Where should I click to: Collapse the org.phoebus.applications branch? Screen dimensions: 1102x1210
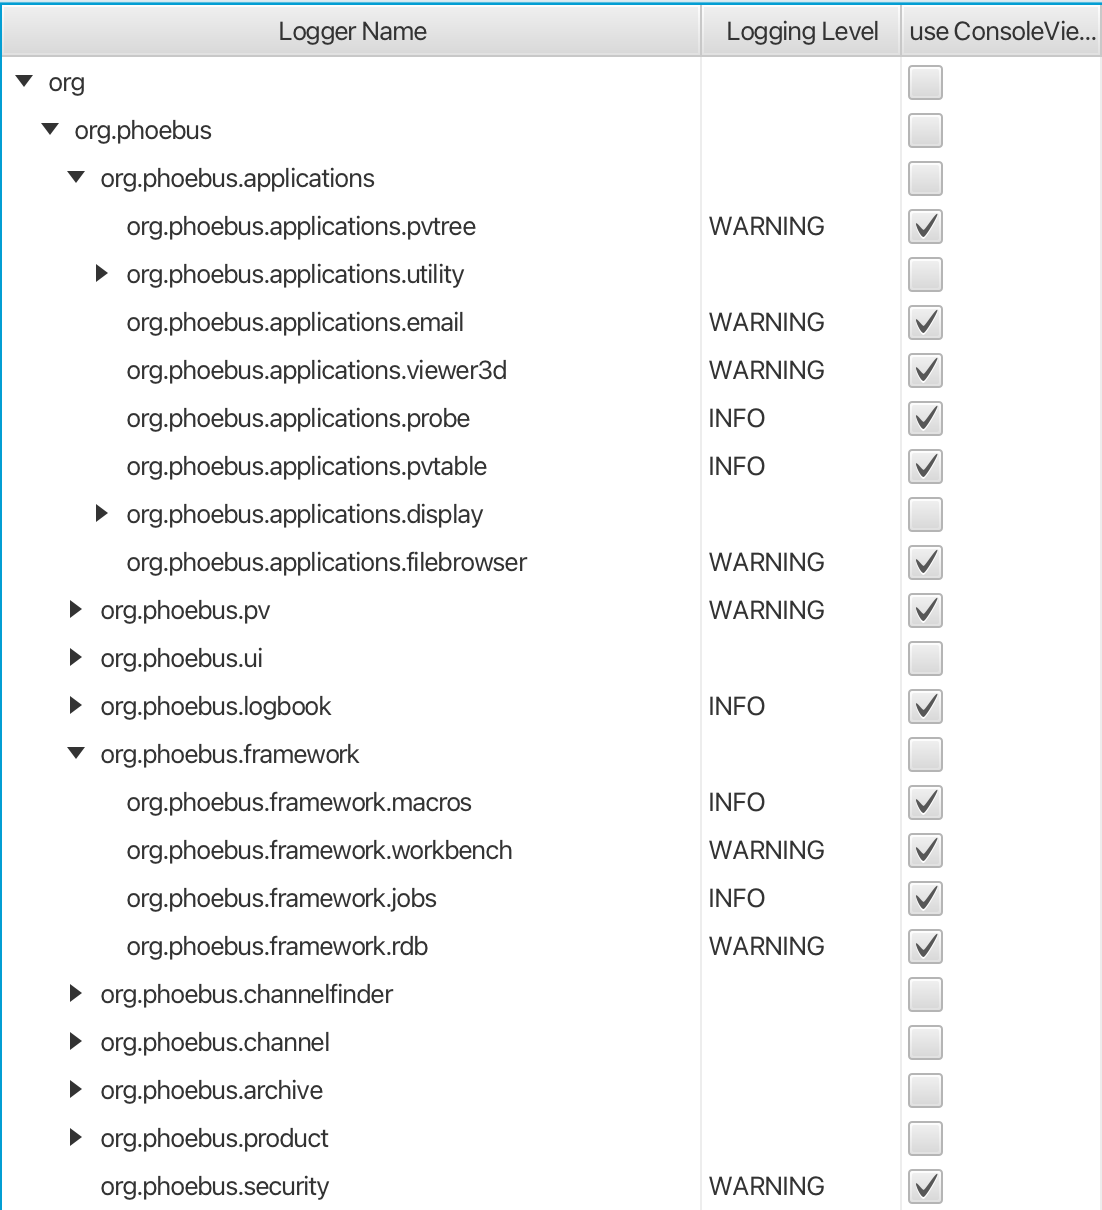point(74,178)
